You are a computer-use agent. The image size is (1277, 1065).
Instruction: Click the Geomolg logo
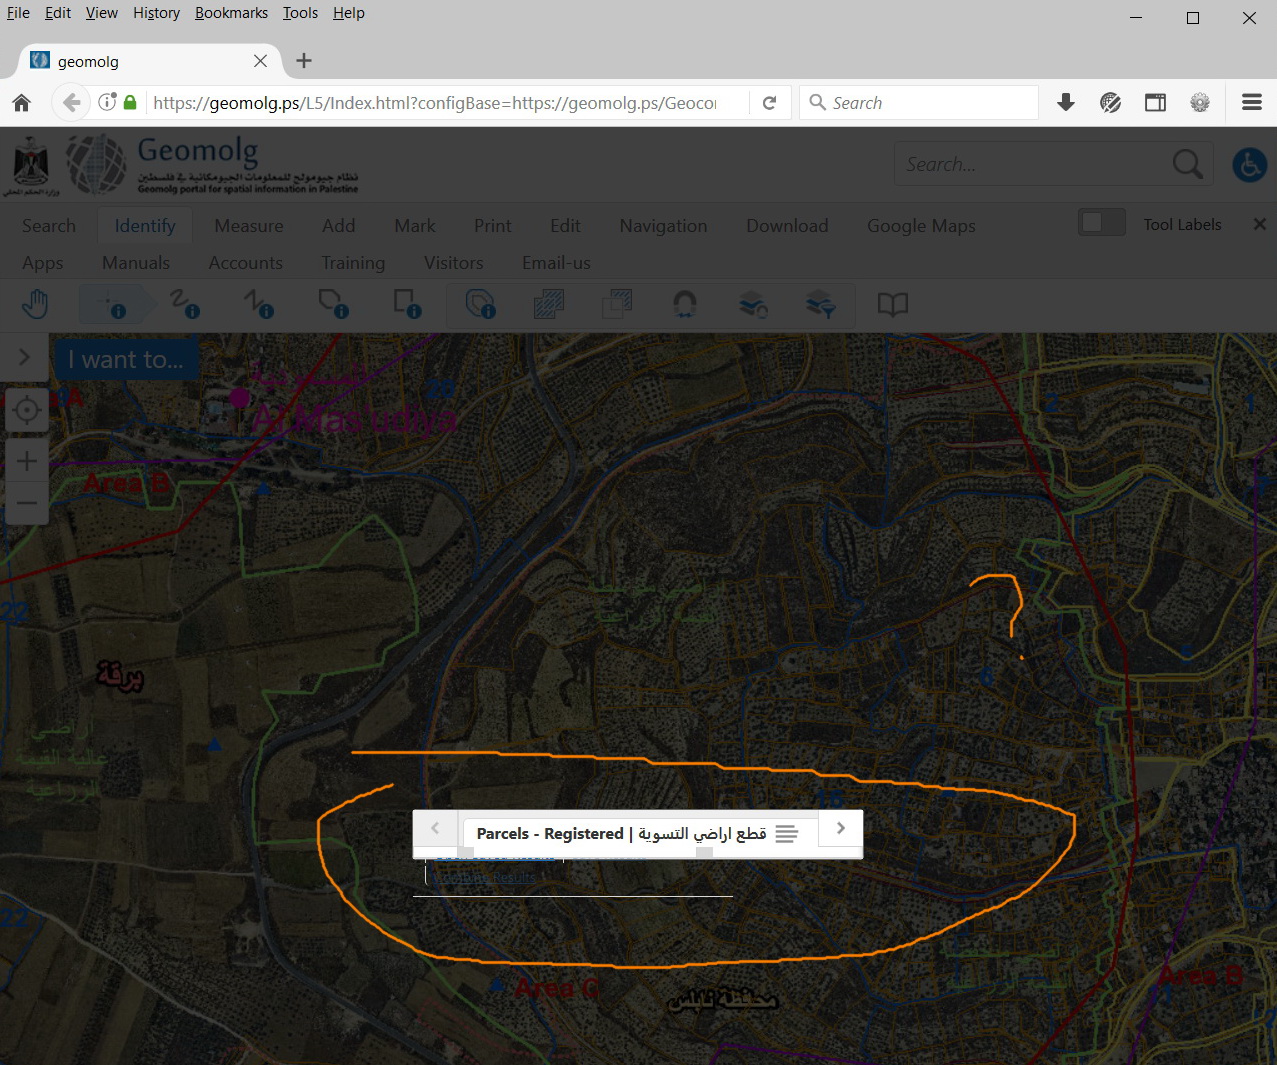pos(212,165)
